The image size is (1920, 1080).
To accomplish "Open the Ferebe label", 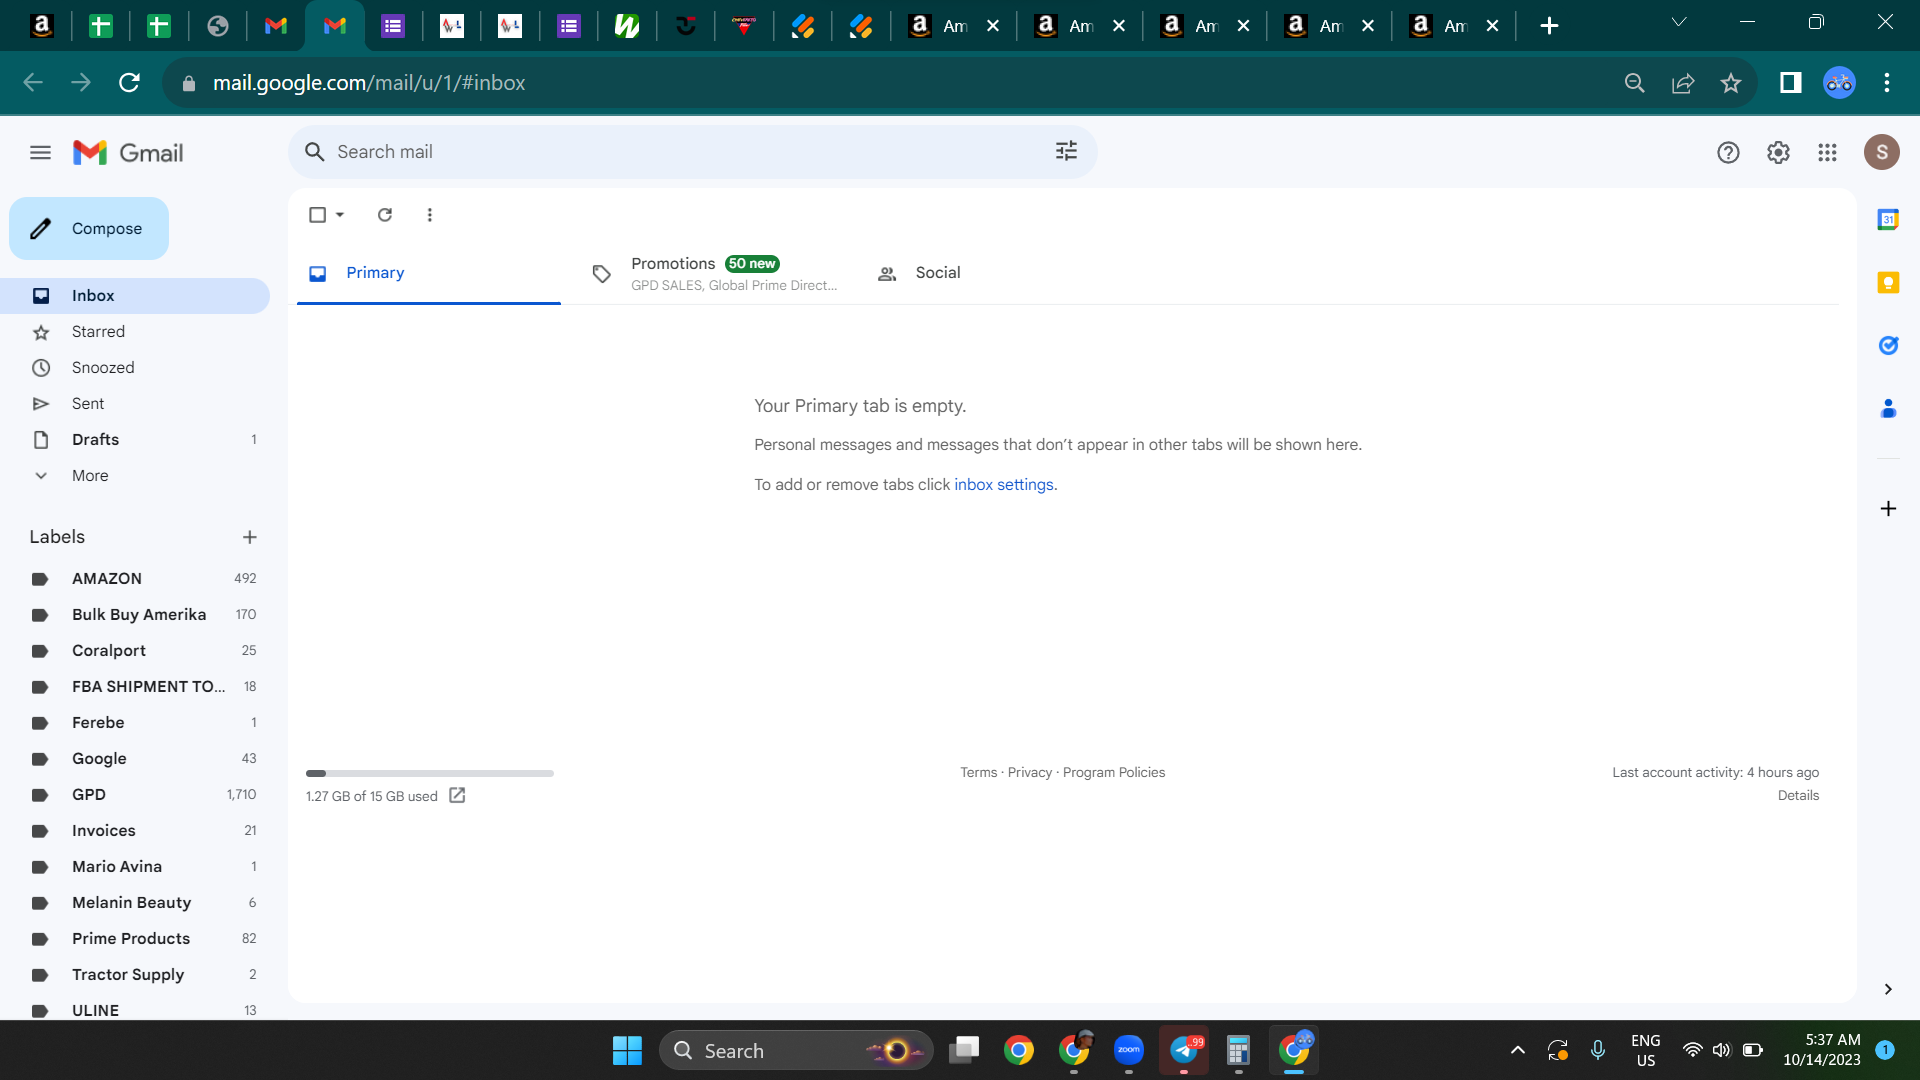I will point(135,723).
